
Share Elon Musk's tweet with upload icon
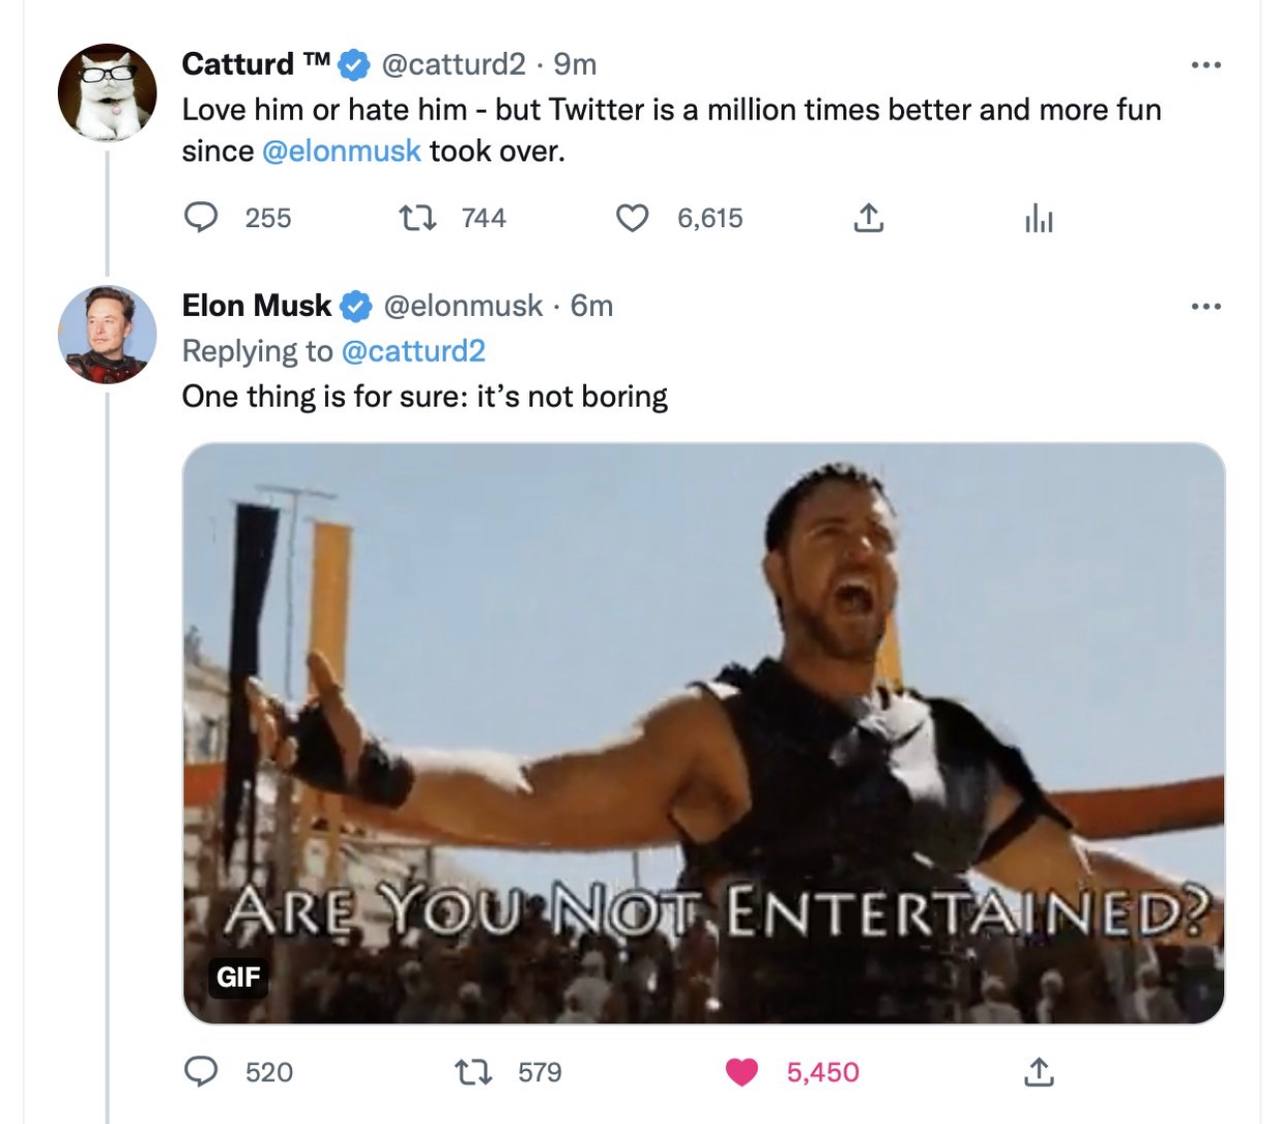coord(1038,1072)
